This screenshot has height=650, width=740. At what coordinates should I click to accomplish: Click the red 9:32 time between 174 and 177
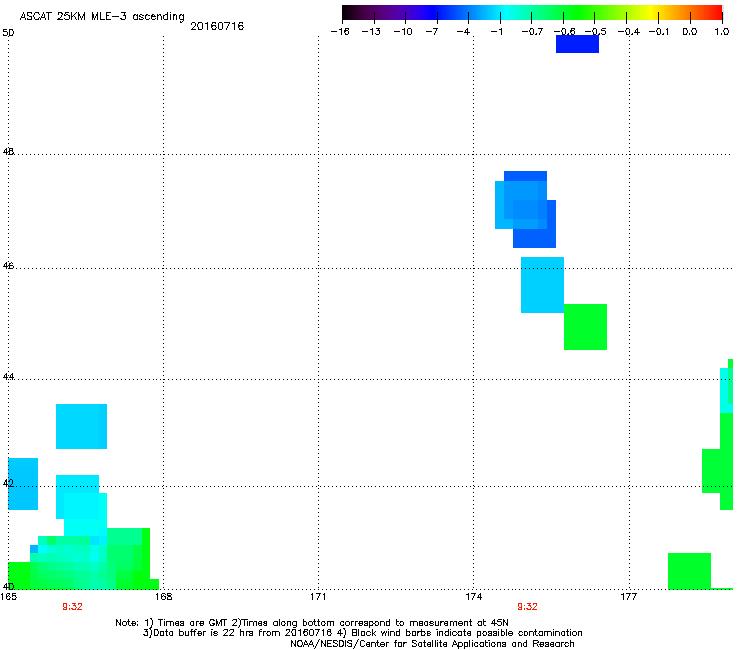527,607
